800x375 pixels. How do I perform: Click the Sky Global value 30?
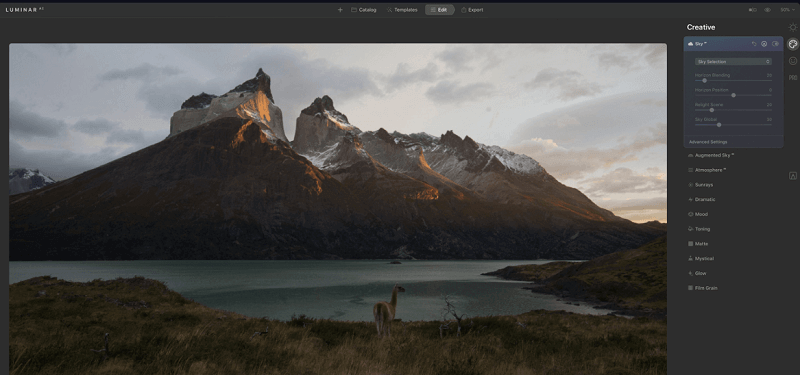769,119
